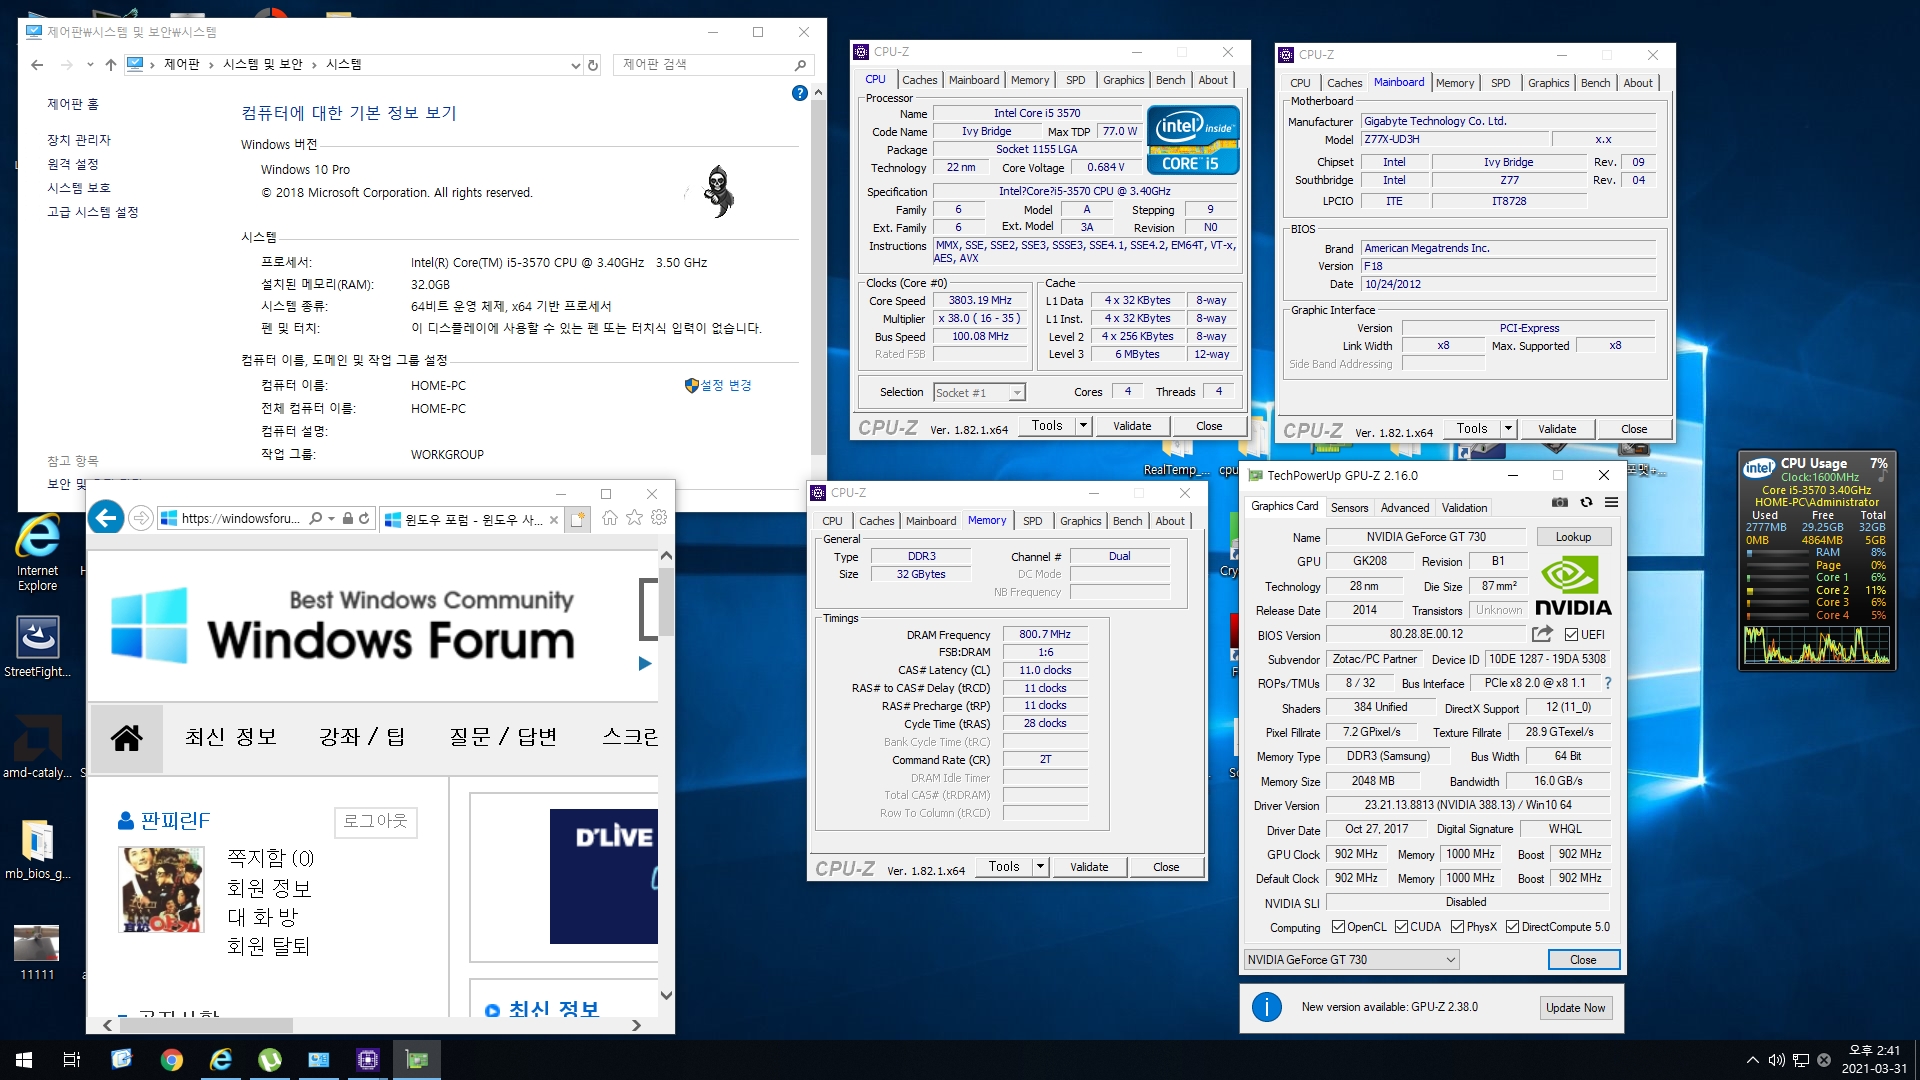Click CPU usage graph in gadget
1920x1080 pixels.
1816,645
